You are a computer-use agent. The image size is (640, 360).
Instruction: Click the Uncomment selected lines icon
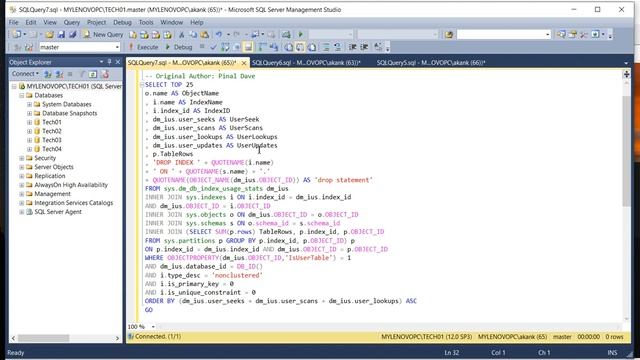338,47
